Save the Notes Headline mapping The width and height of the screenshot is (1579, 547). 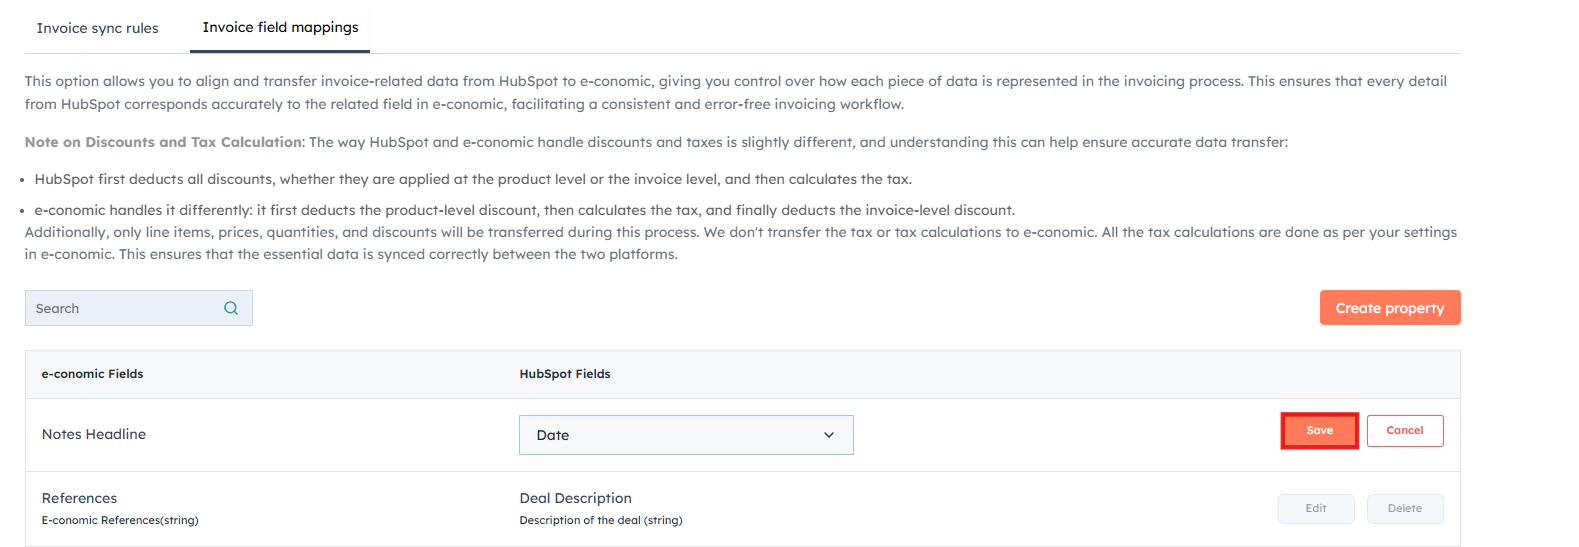[1319, 431]
